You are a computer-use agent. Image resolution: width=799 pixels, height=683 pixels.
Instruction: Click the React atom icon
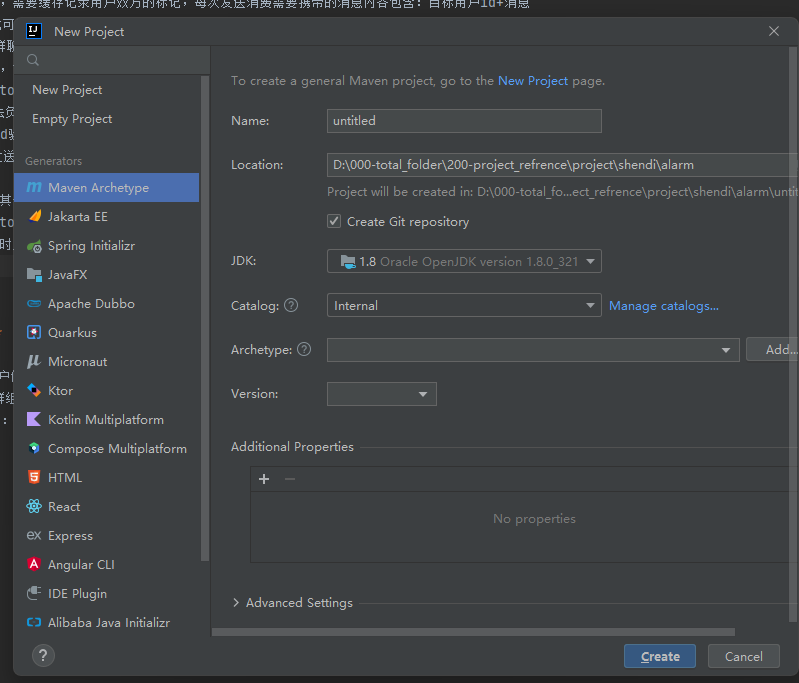34,507
